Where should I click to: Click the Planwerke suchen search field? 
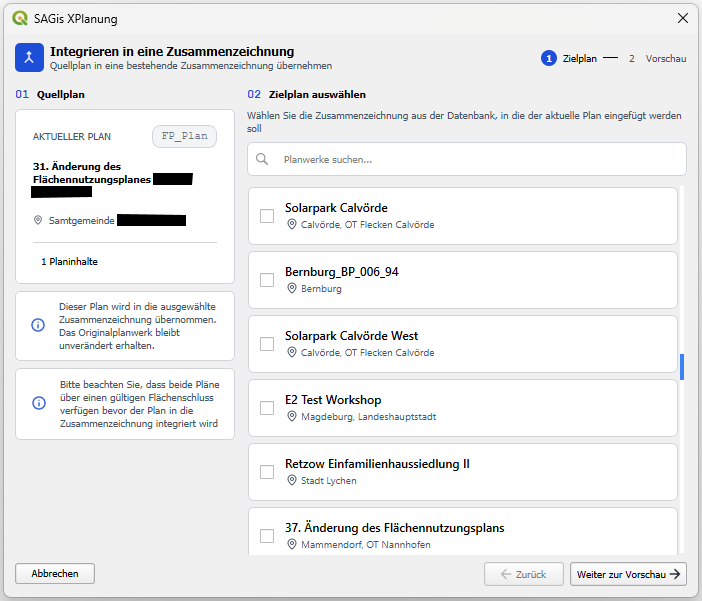pos(467,159)
